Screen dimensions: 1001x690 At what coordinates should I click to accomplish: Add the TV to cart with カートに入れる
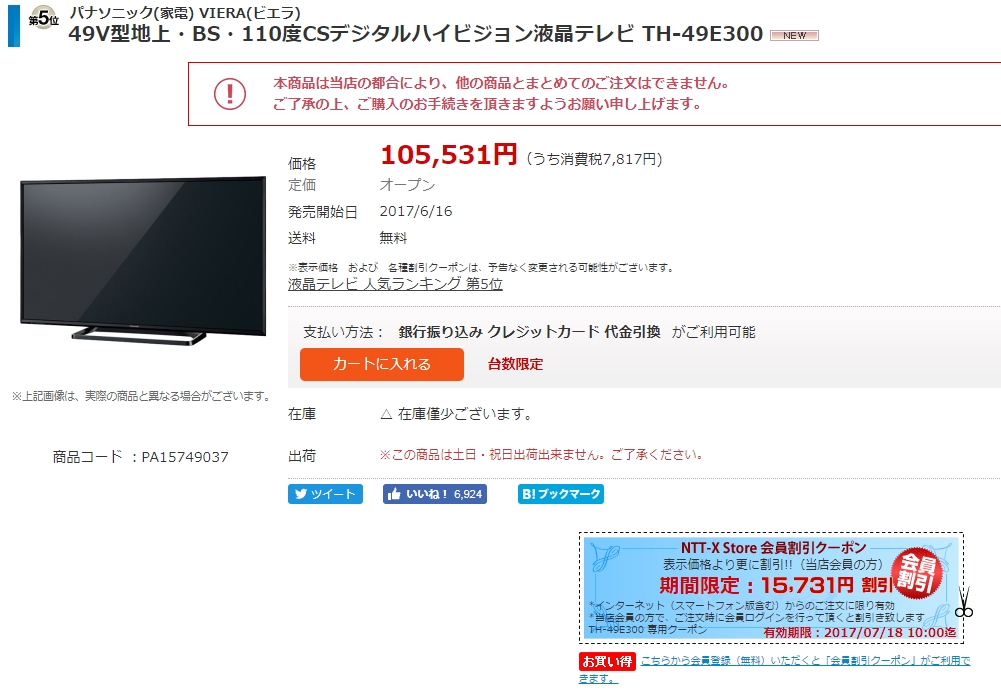click(x=382, y=364)
